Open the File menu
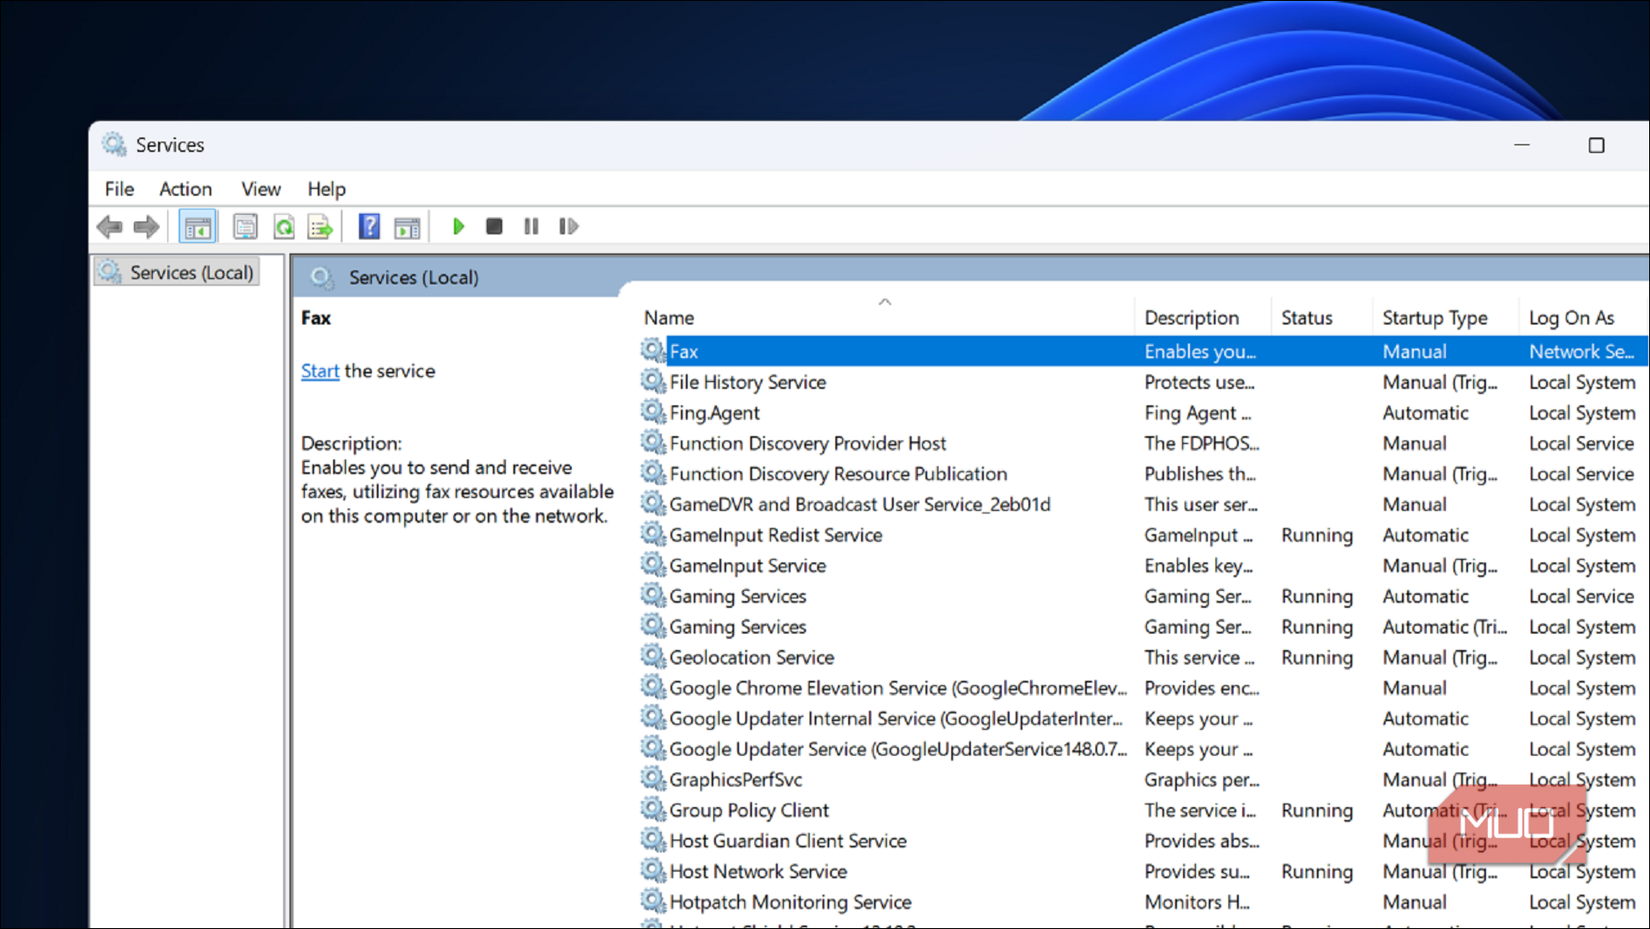Image resolution: width=1650 pixels, height=929 pixels. click(118, 189)
